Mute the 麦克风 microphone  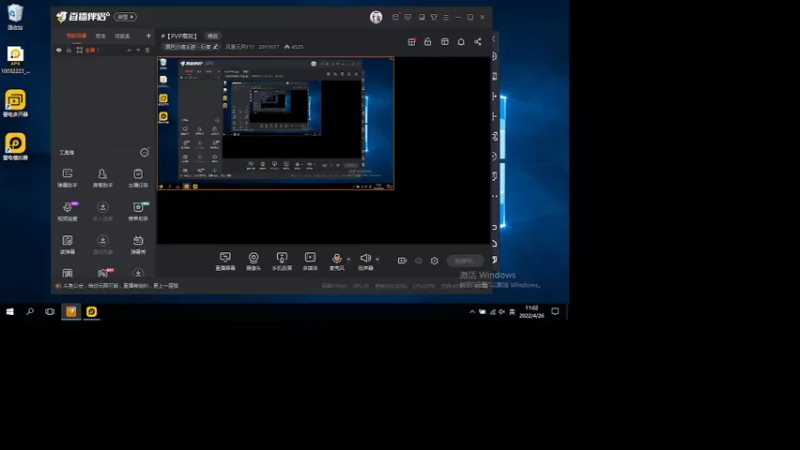[337, 261]
